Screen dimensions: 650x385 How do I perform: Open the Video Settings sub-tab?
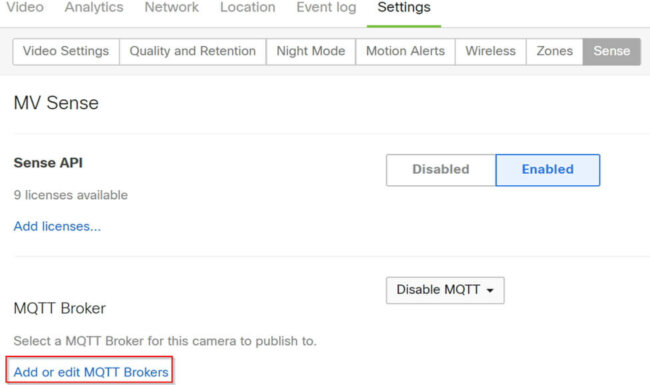66,51
